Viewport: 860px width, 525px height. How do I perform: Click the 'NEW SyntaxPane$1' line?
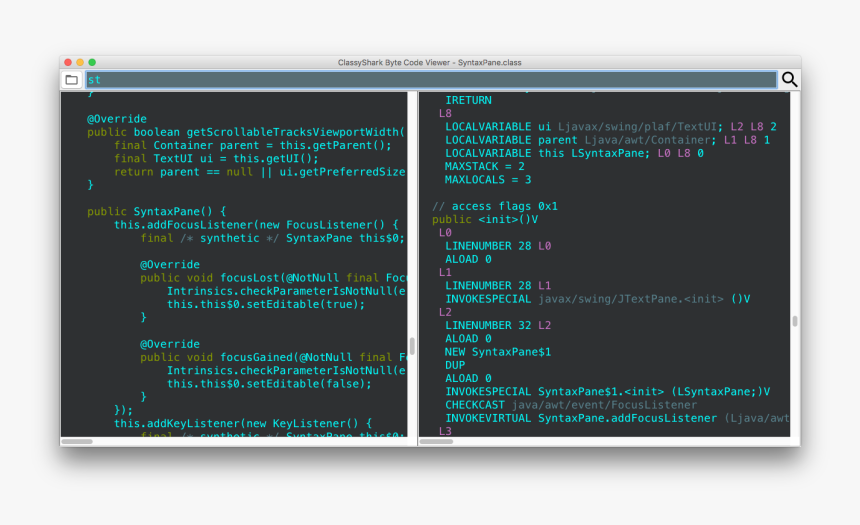coord(498,352)
